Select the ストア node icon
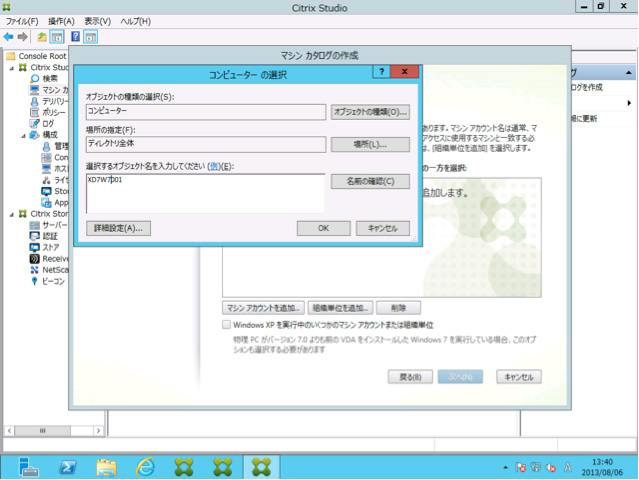Screen dimensions: 639x480 pos(35,247)
